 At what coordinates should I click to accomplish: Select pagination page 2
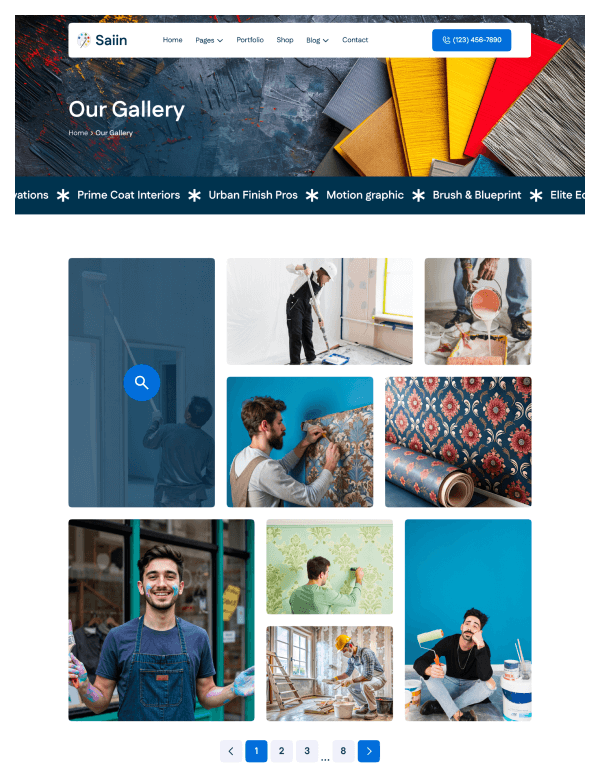click(x=282, y=751)
